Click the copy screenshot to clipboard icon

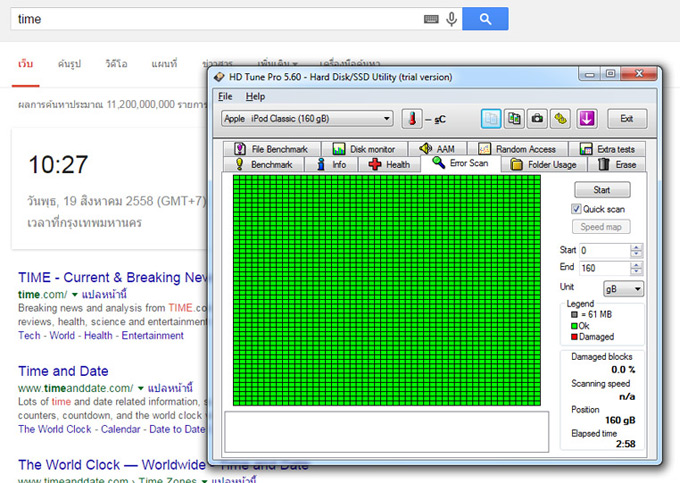click(x=514, y=119)
